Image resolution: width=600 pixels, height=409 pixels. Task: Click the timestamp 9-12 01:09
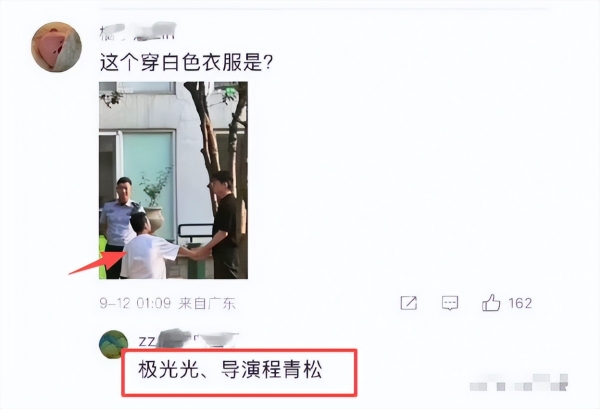coord(135,303)
